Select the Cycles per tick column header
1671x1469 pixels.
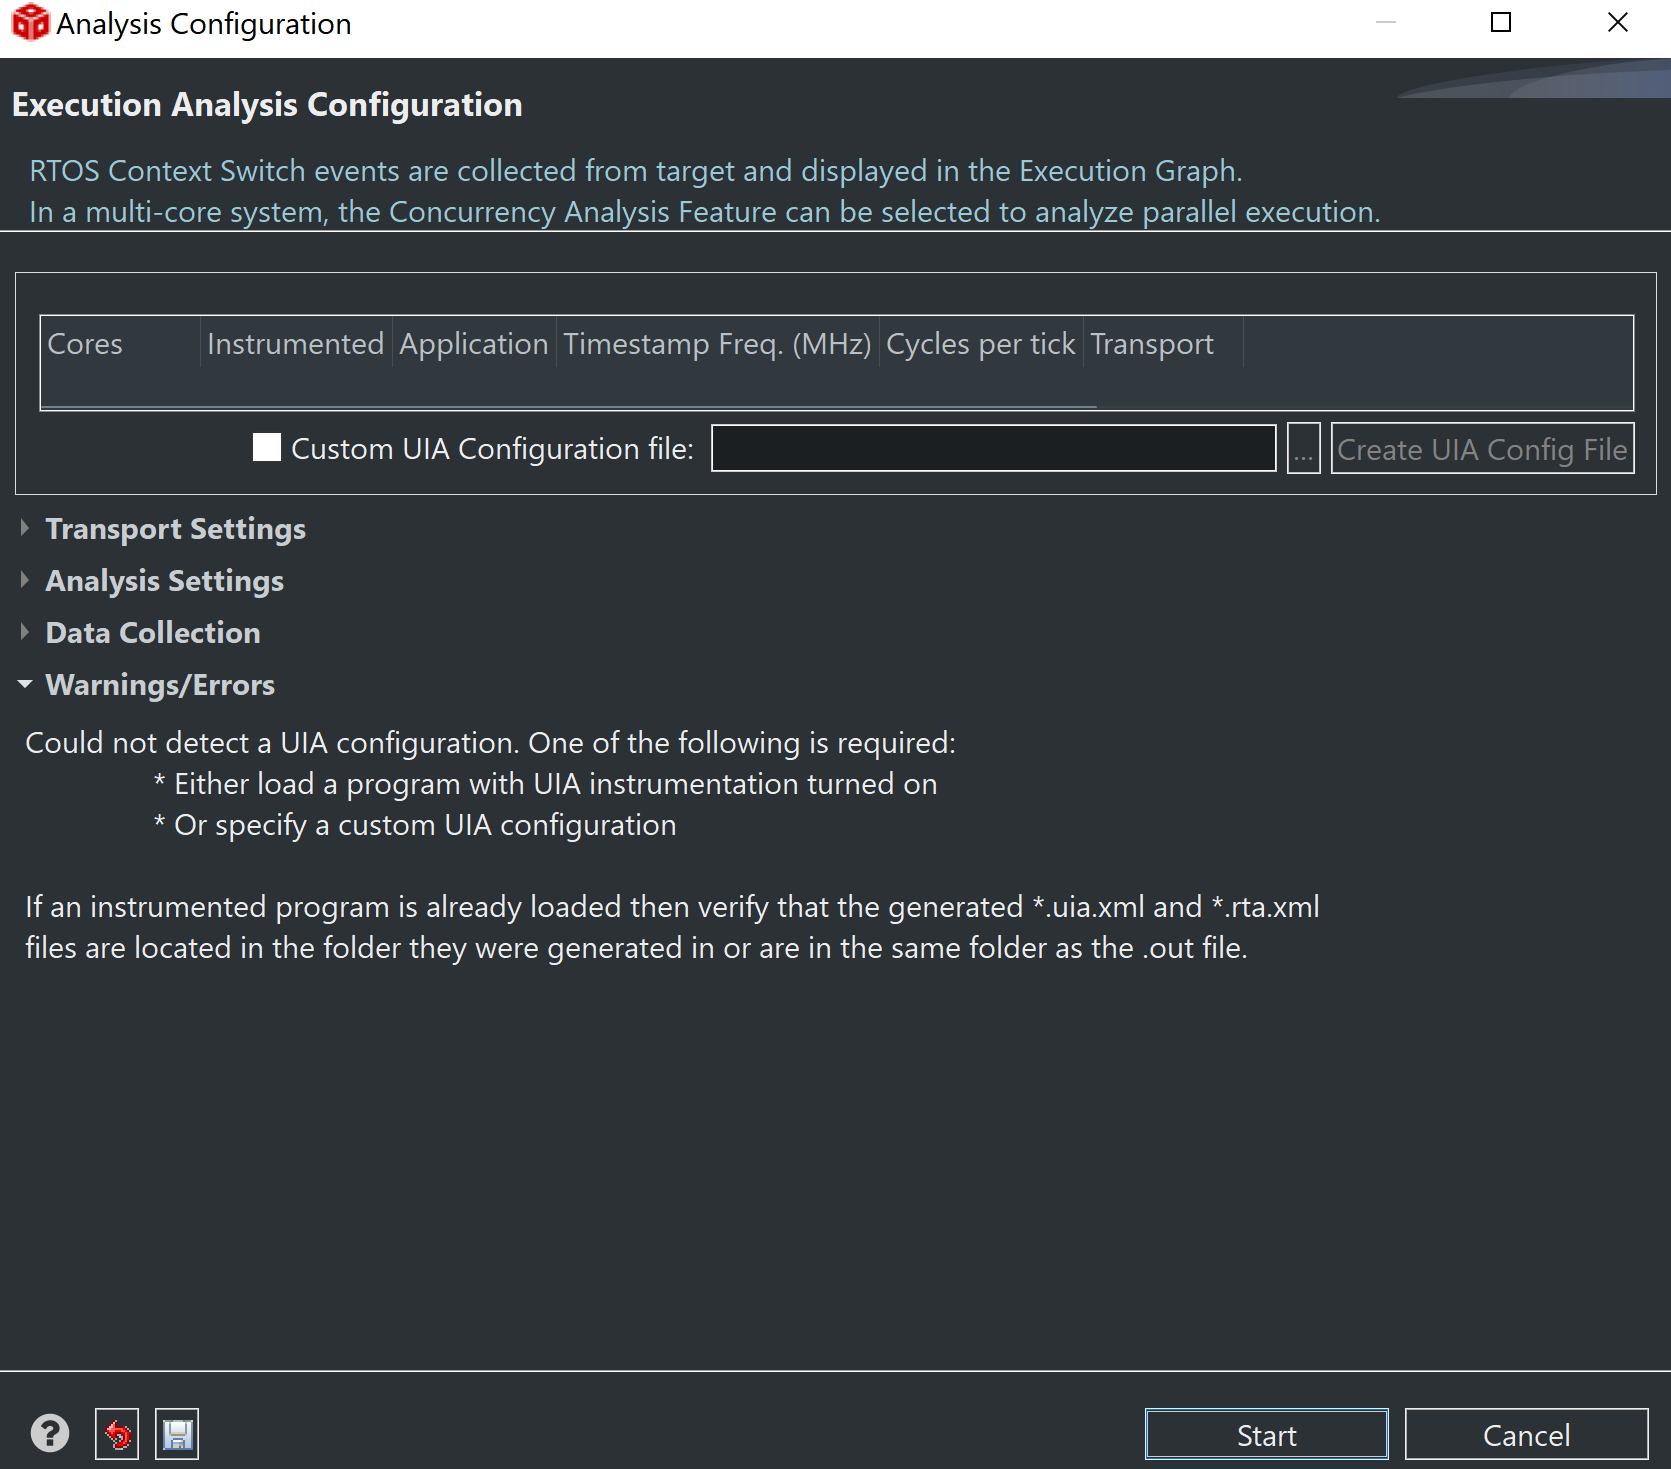[x=980, y=343]
